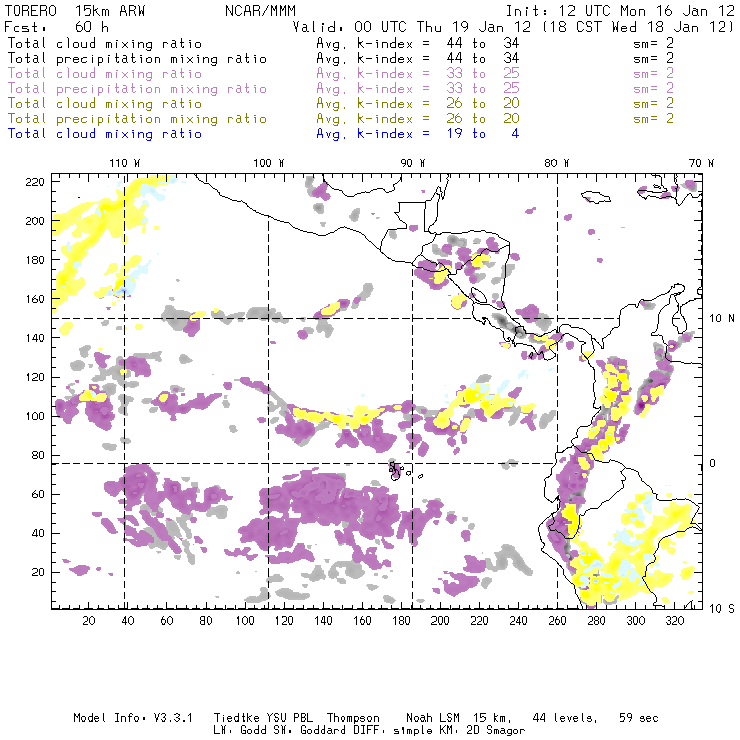
Task: Select the '10 S' latitude label
Action: coord(722,609)
